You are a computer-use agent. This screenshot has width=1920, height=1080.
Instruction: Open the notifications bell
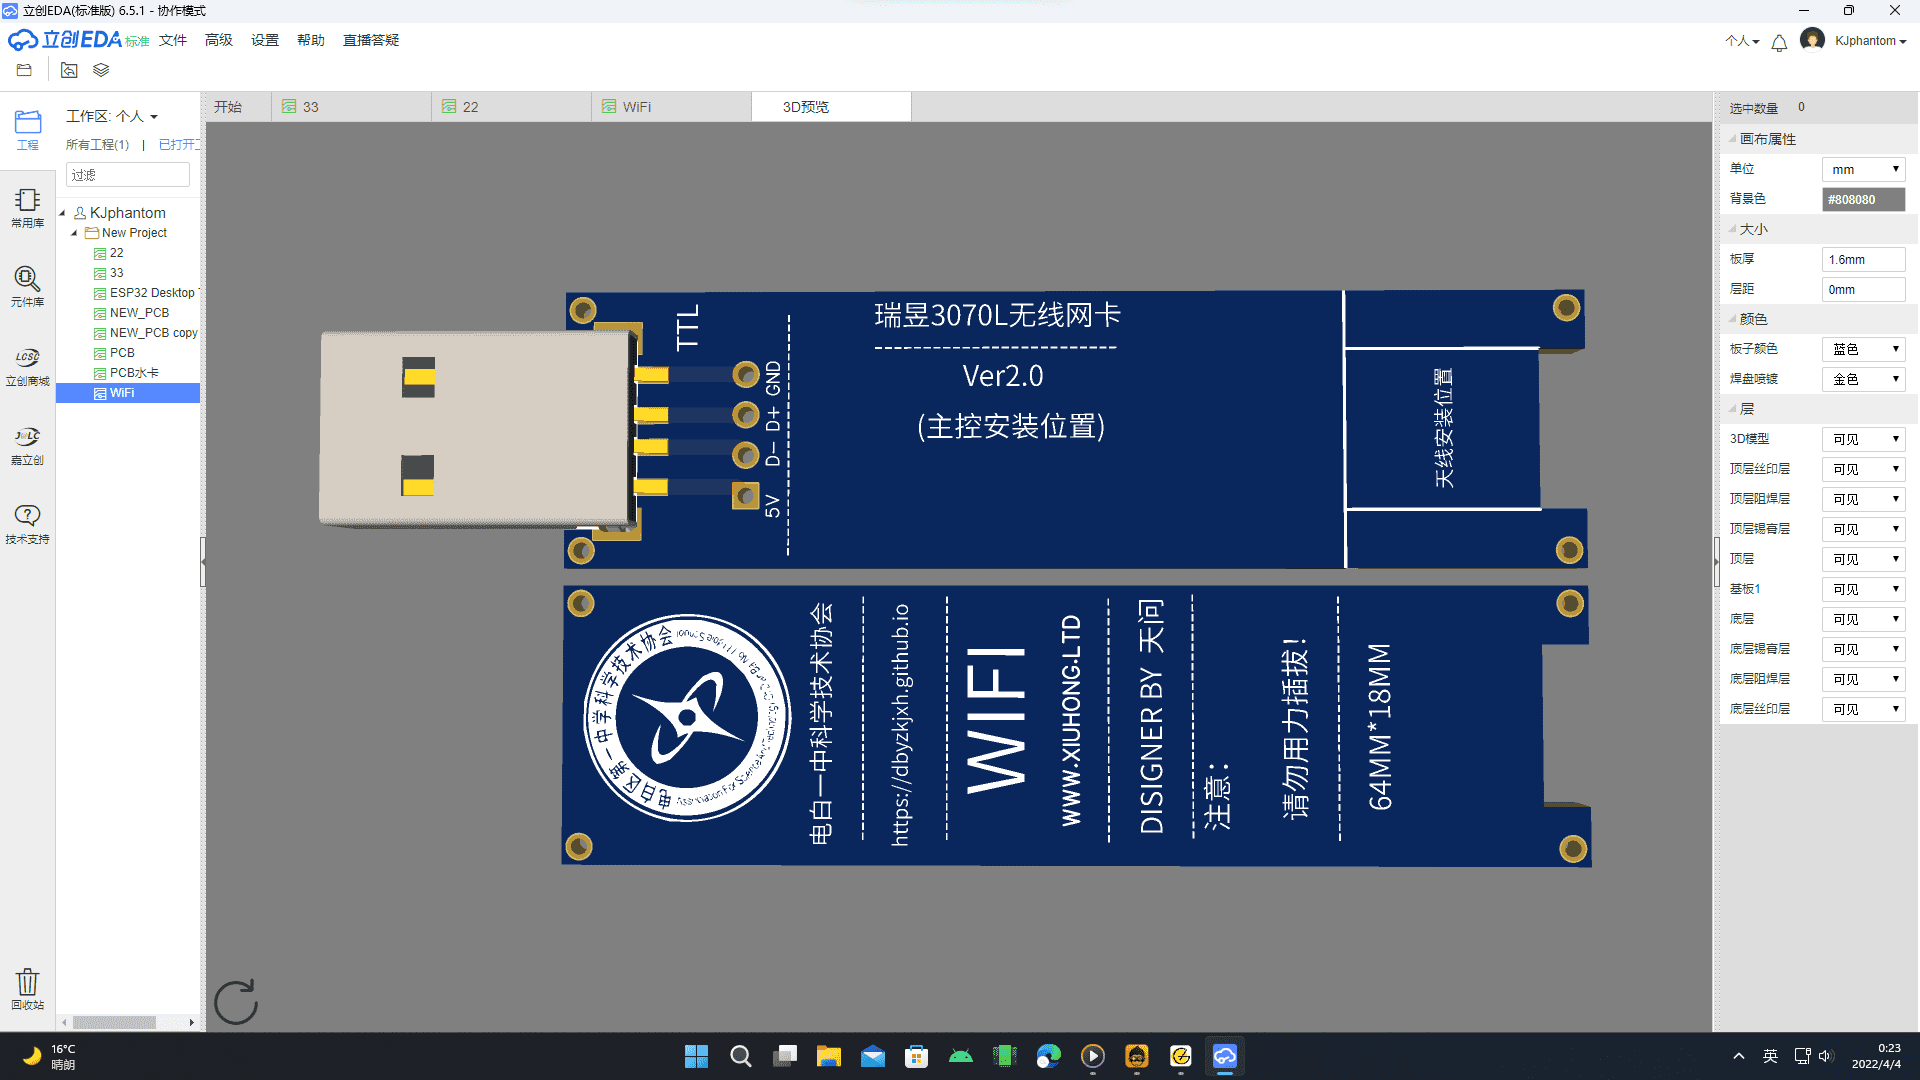tap(1779, 42)
